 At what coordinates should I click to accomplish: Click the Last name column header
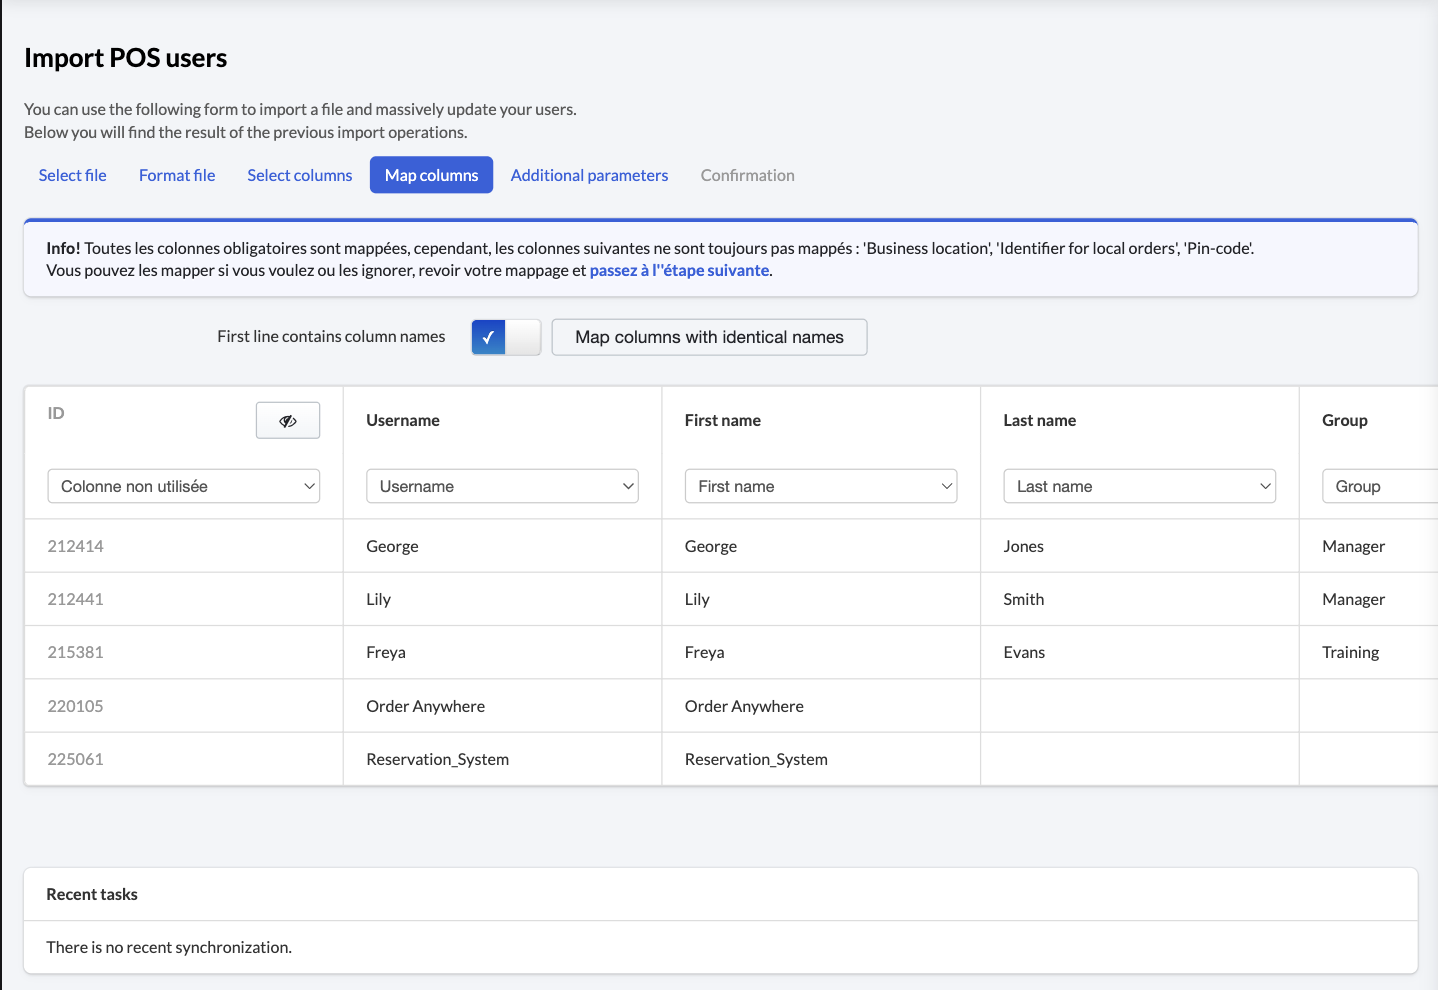(1039, 420)
